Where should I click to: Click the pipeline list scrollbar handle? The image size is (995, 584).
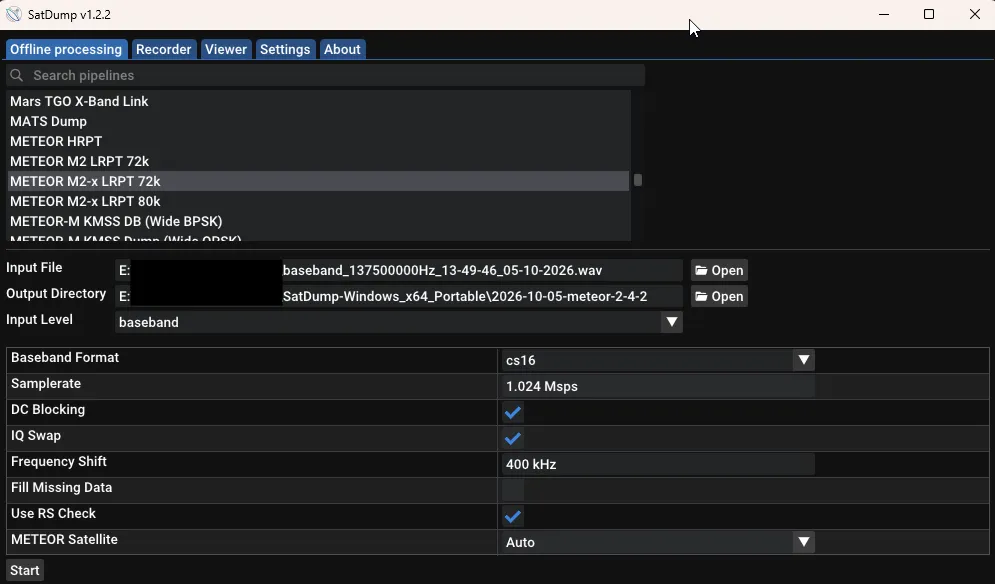(x=638, y=180)
